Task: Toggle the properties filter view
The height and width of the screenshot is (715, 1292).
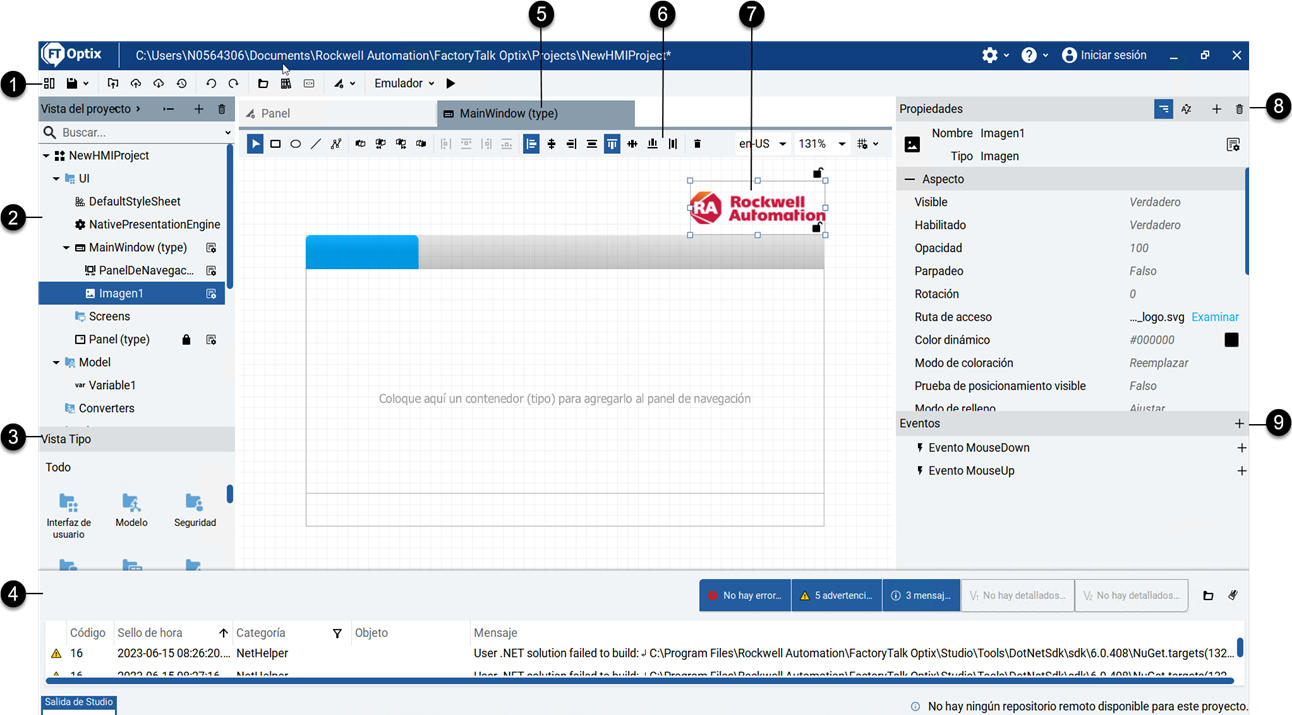Action: 1162,108
